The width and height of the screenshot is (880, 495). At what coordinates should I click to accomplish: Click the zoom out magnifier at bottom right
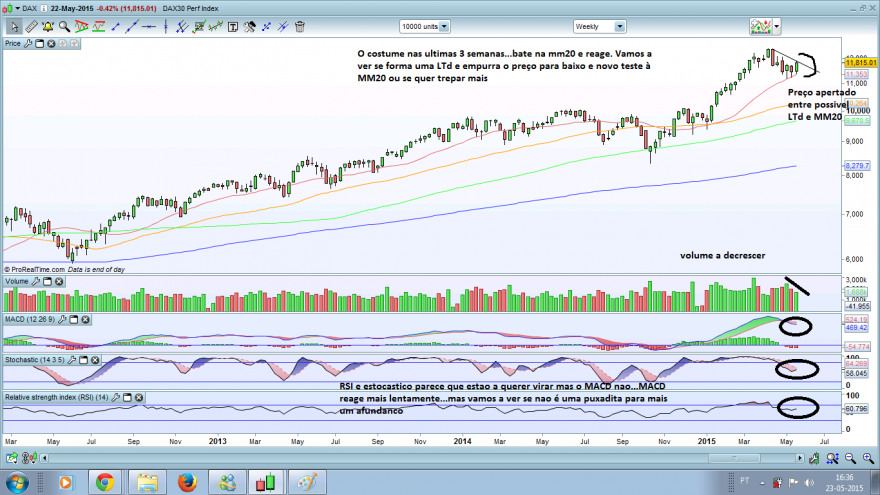850,459
